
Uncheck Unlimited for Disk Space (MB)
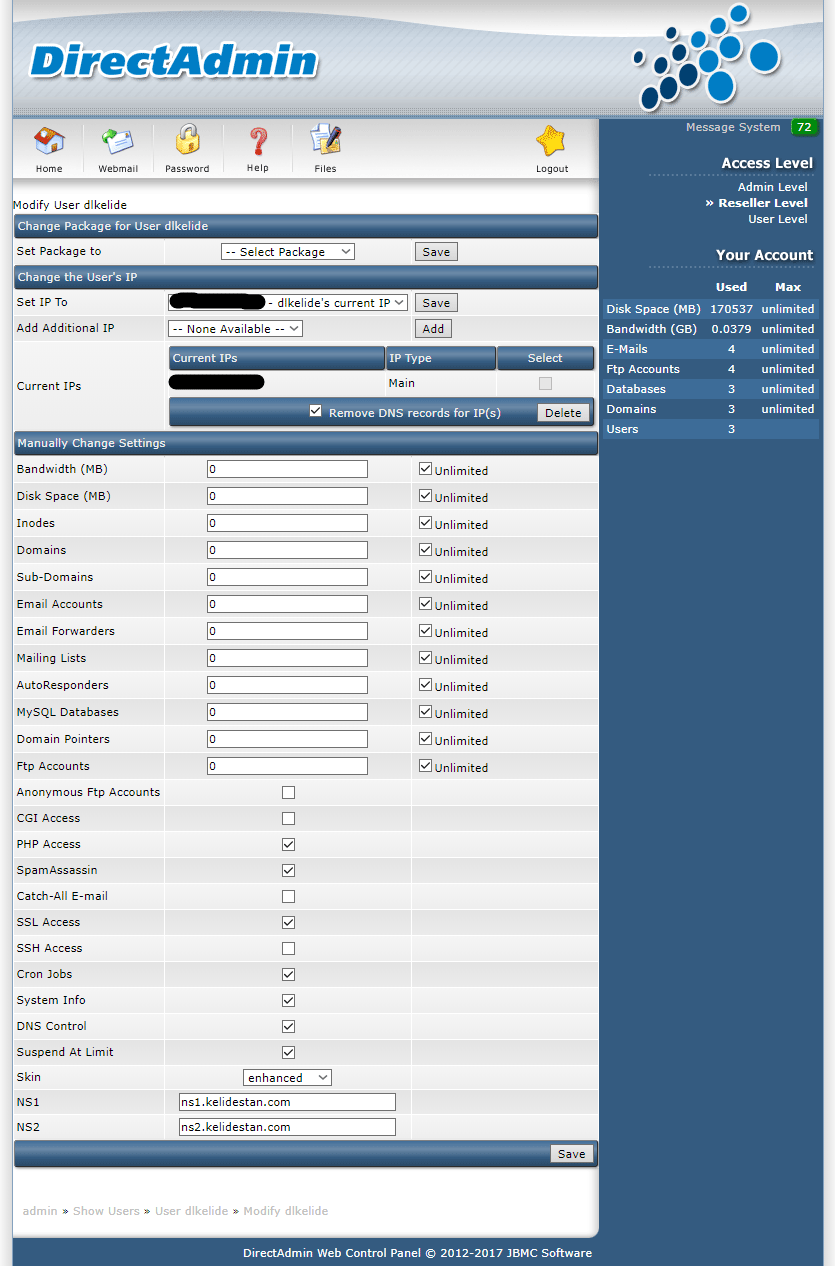[425, 495]
